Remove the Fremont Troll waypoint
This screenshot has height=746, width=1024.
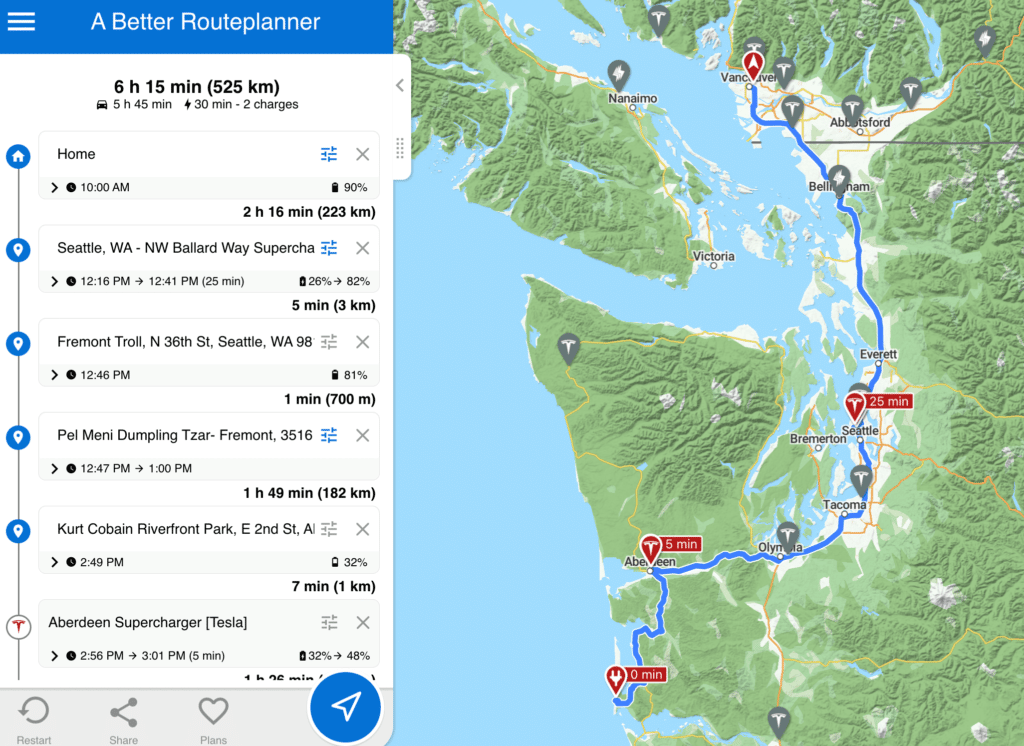click(362, 342)
